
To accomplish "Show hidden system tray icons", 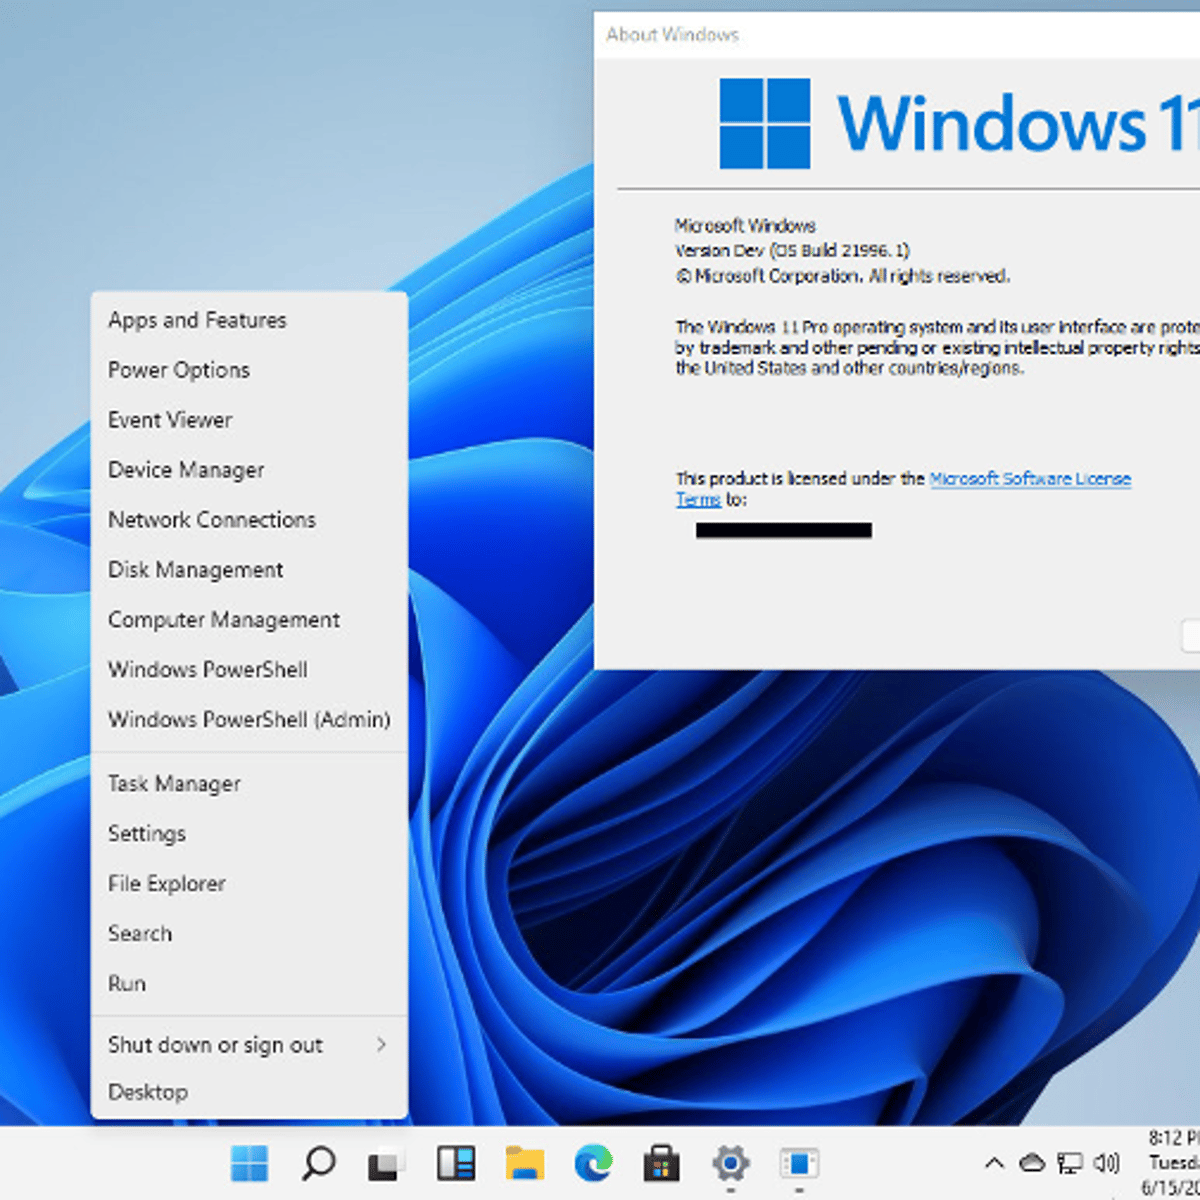I will tap(994, 1163).
